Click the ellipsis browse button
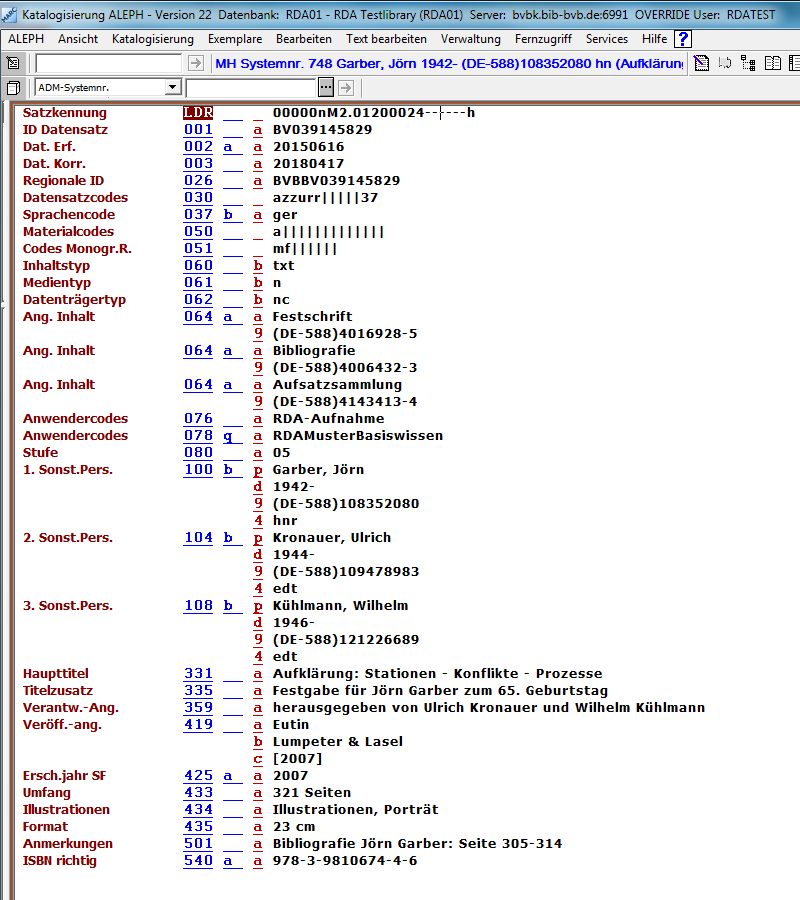The width and height of the screenshot is (800, 900). coord(325,88)
